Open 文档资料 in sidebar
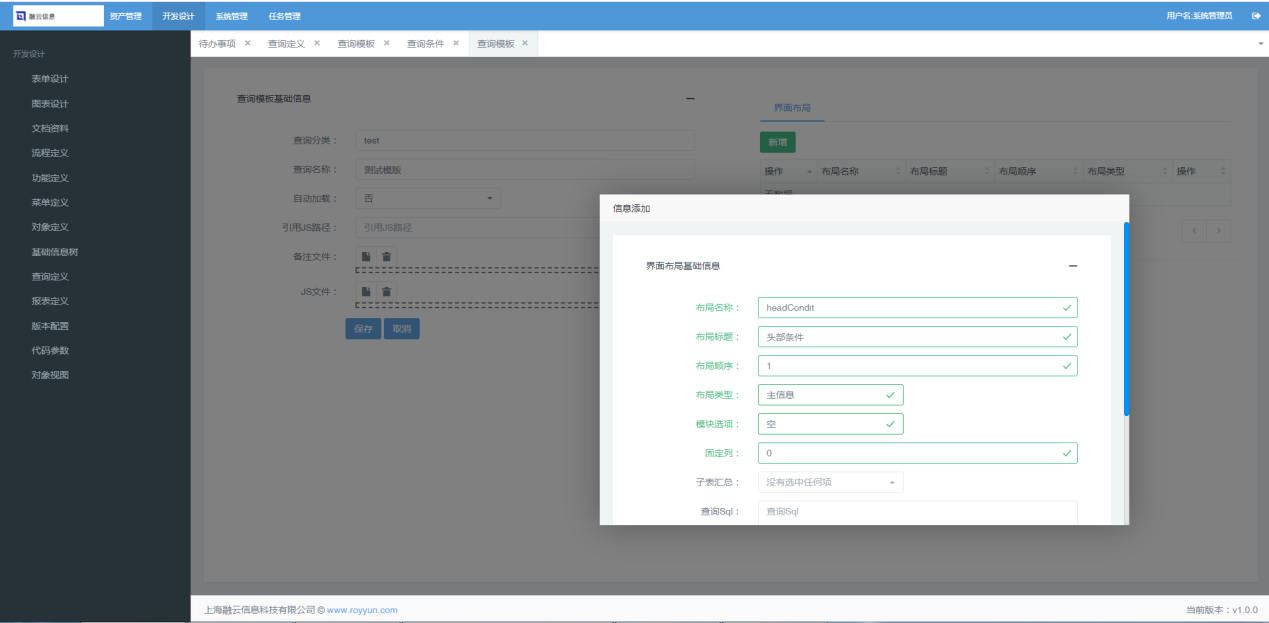This screenshot has height=623, width=1269. 50,128
